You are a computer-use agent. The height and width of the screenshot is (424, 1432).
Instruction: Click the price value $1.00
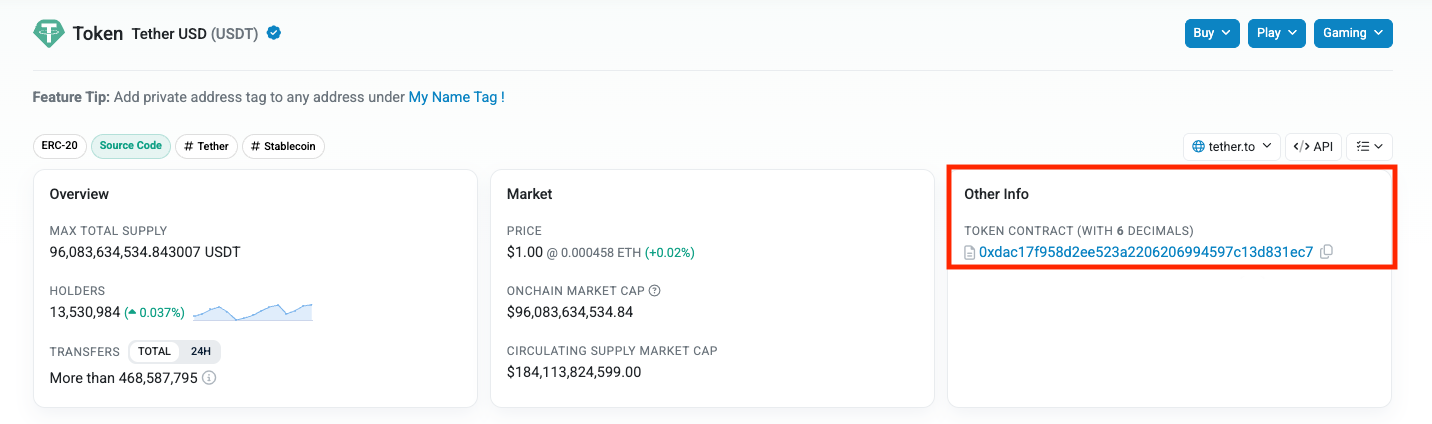523,252
